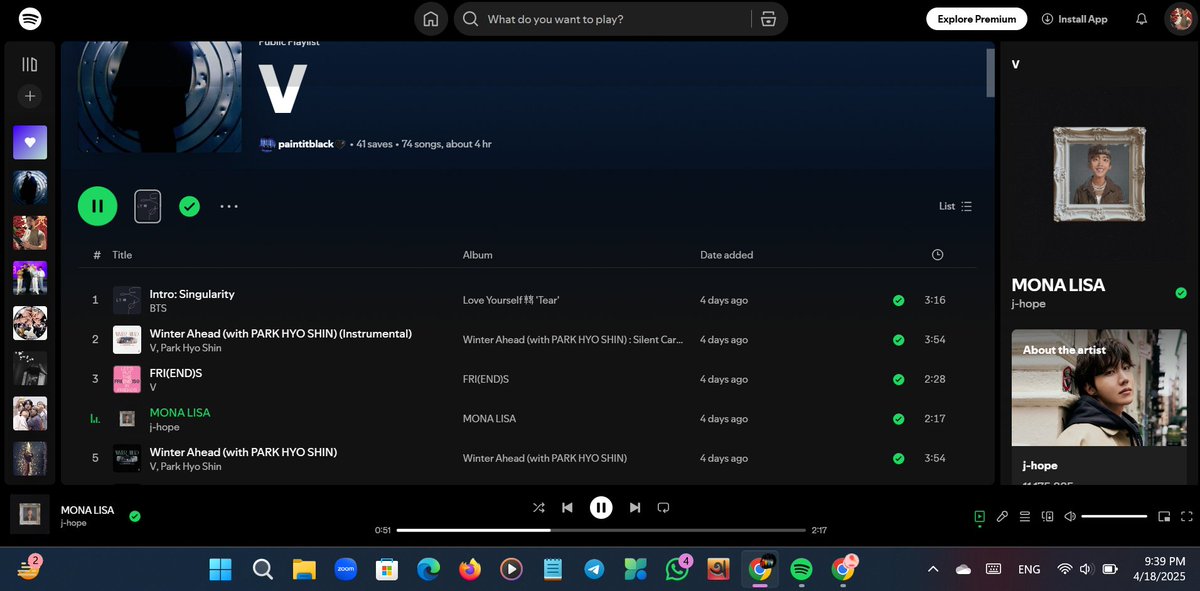Screen dimensions: 1200x591
Task: Open the clock and date in taskbar
Action: pyautogui.click(x=1161, y=569)
